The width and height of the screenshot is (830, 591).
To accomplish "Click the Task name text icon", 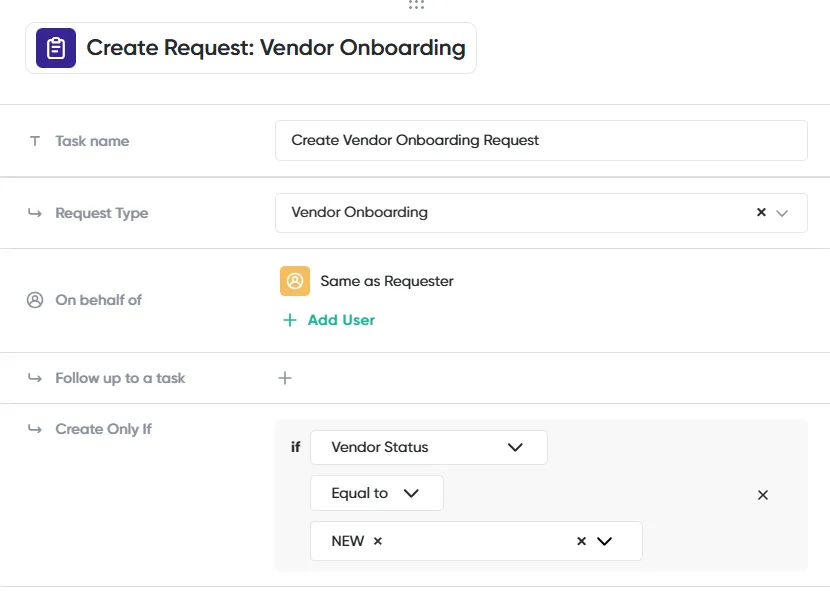I will click(x=35, y=141).
